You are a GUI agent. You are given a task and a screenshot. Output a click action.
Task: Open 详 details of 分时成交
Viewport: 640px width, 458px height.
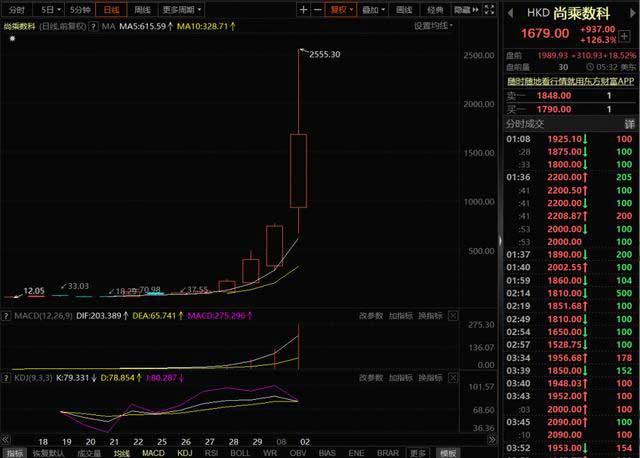(629, 125)
